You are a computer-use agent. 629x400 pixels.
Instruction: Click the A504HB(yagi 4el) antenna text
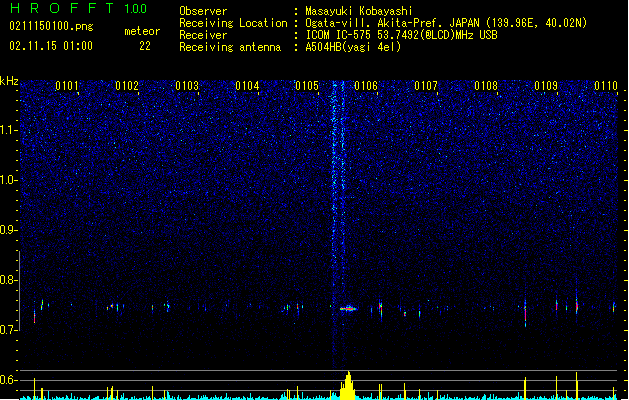(353, 47)
